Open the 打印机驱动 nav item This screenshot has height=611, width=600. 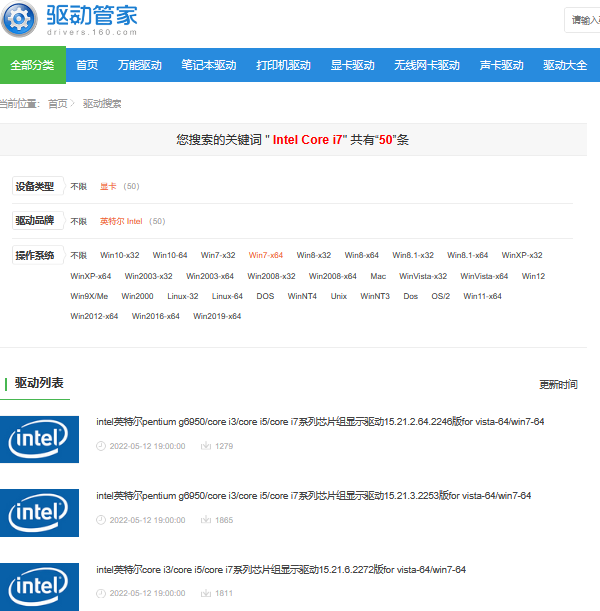tap(283, 65)
